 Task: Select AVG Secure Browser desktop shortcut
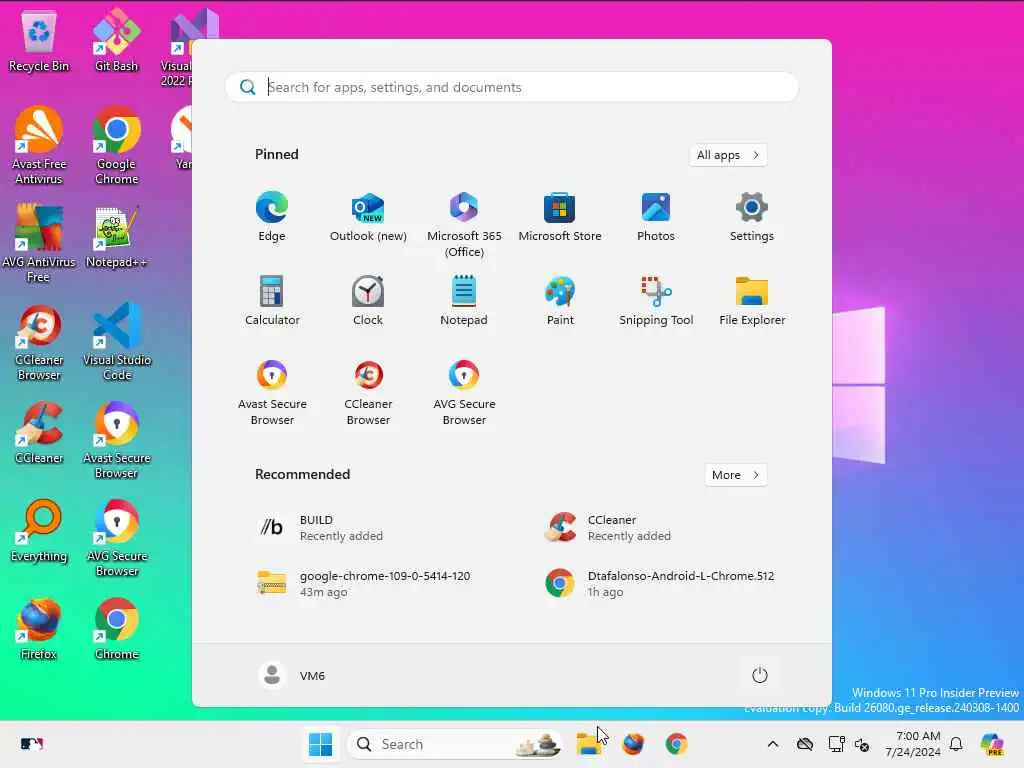click(x=116, y=538)
